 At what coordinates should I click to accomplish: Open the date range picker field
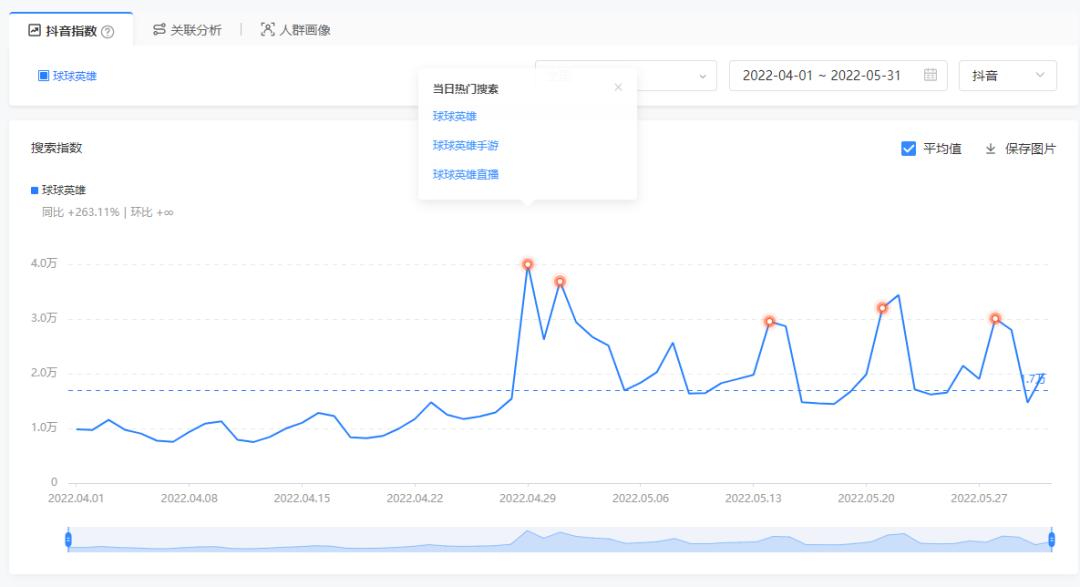pos(838,75)
